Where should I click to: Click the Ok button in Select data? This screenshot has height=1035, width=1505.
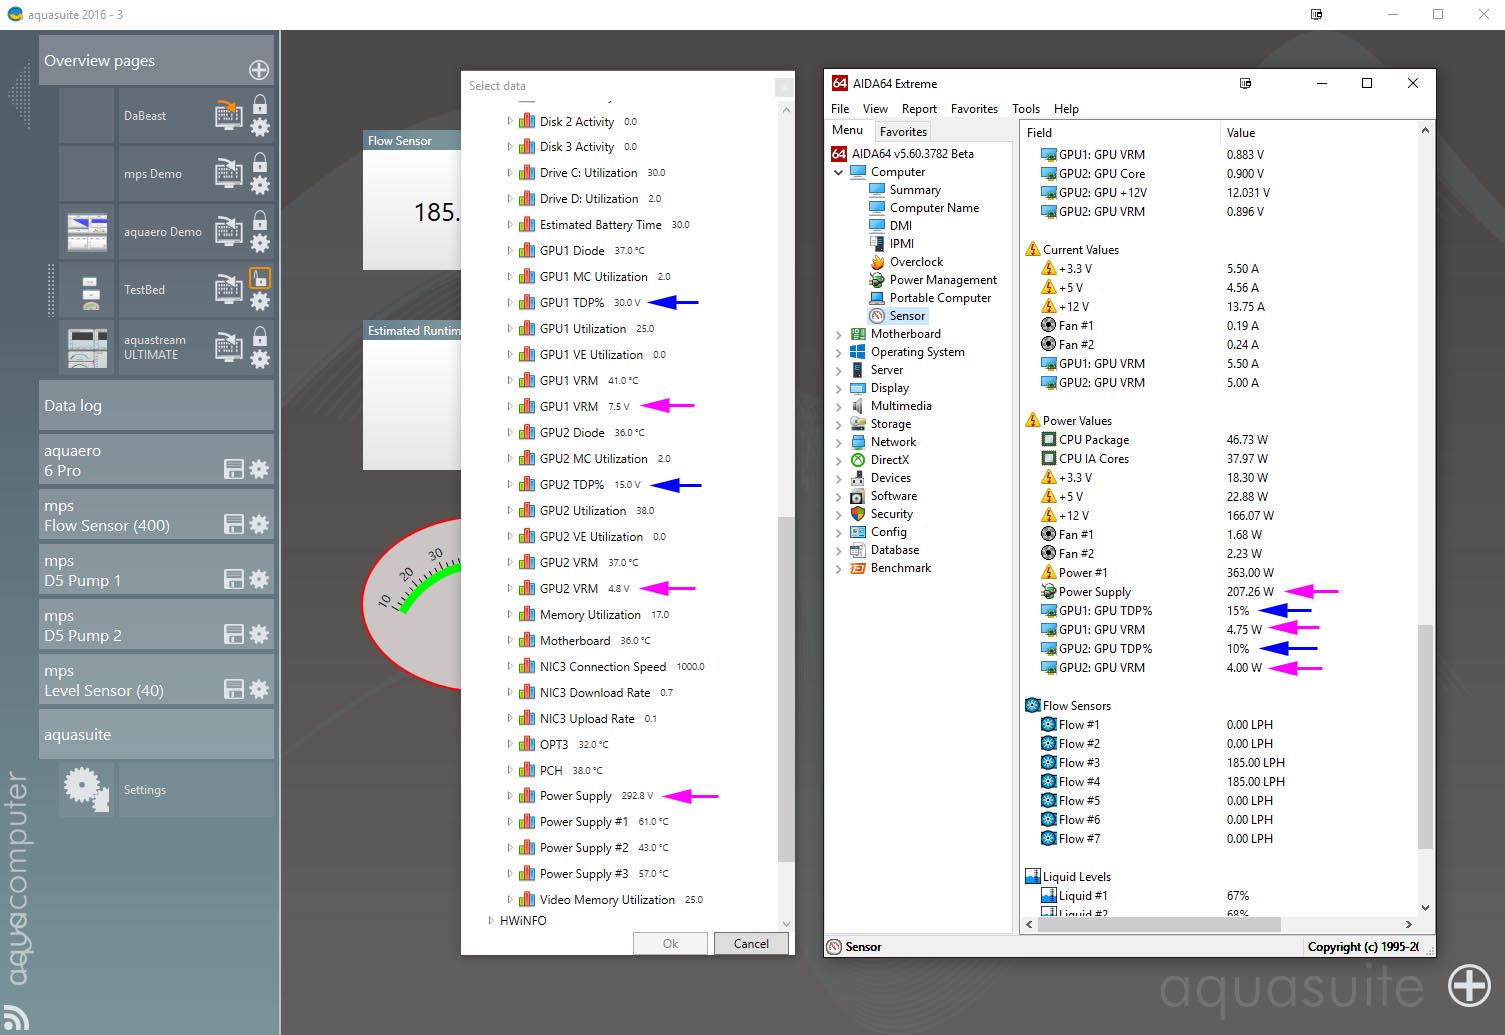pyautogui.click(x=670, y=944)
